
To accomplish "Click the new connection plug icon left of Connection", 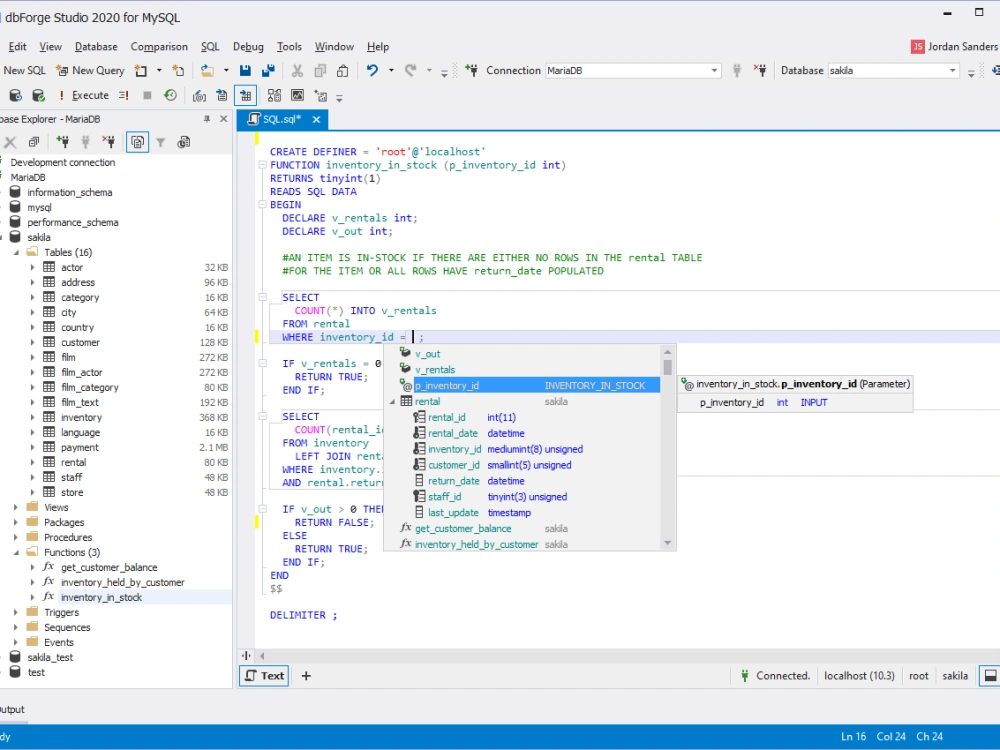I will coord(471,71).
